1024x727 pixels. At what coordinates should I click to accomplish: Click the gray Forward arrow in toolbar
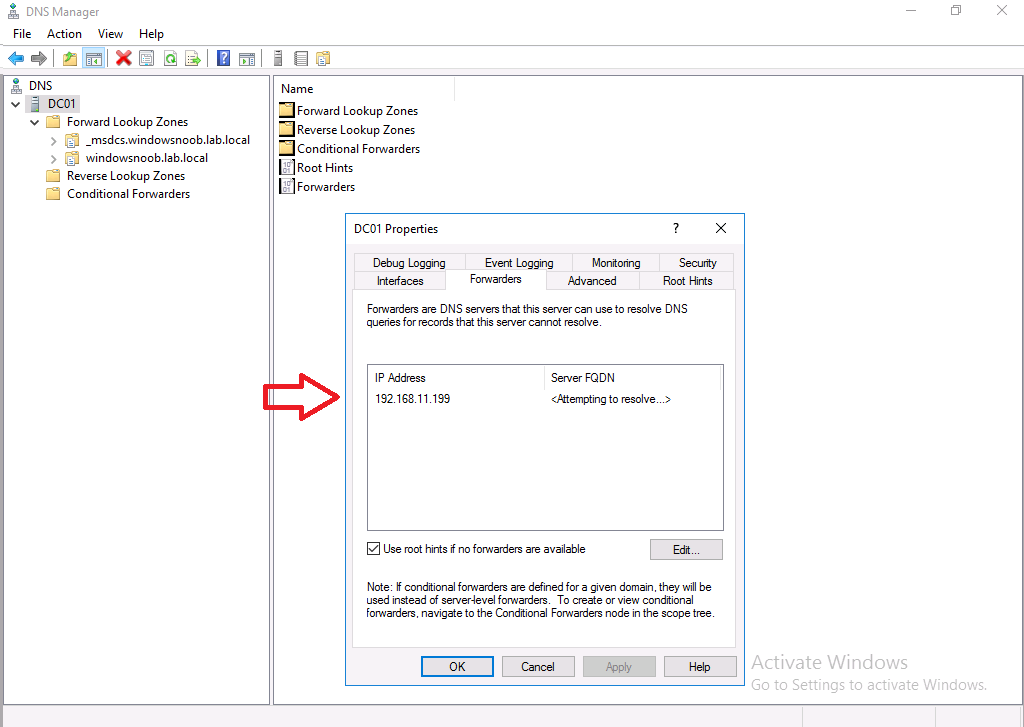pos(39,59)
